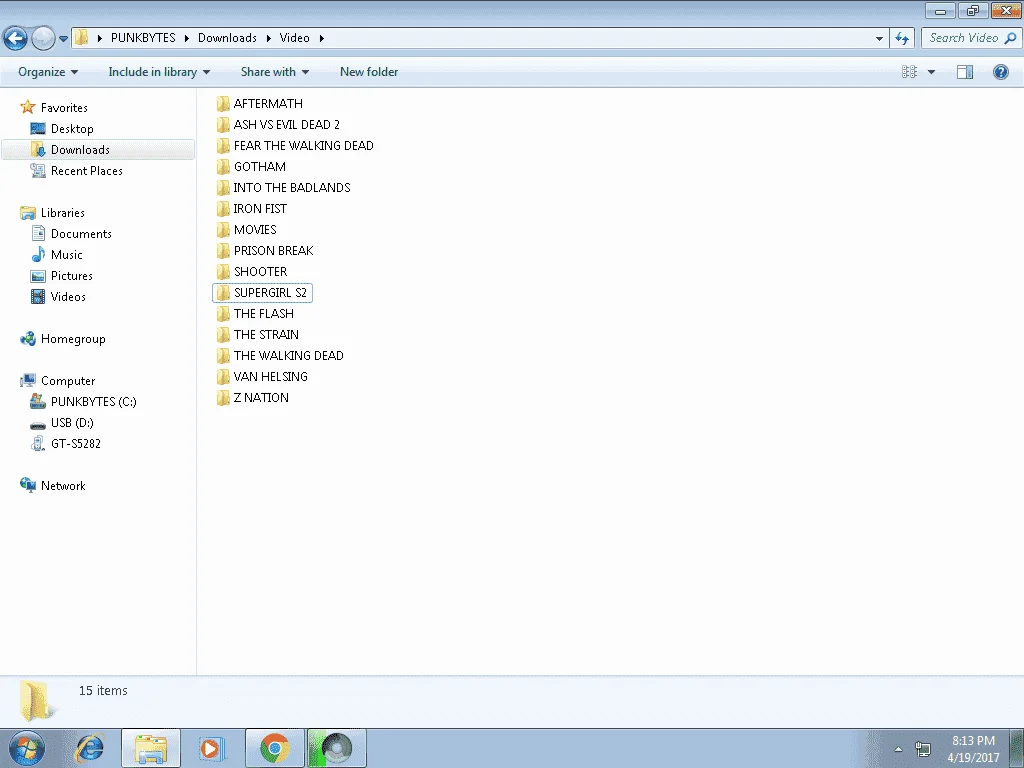Click the Refresh button beside address bar

pos(902,38)
